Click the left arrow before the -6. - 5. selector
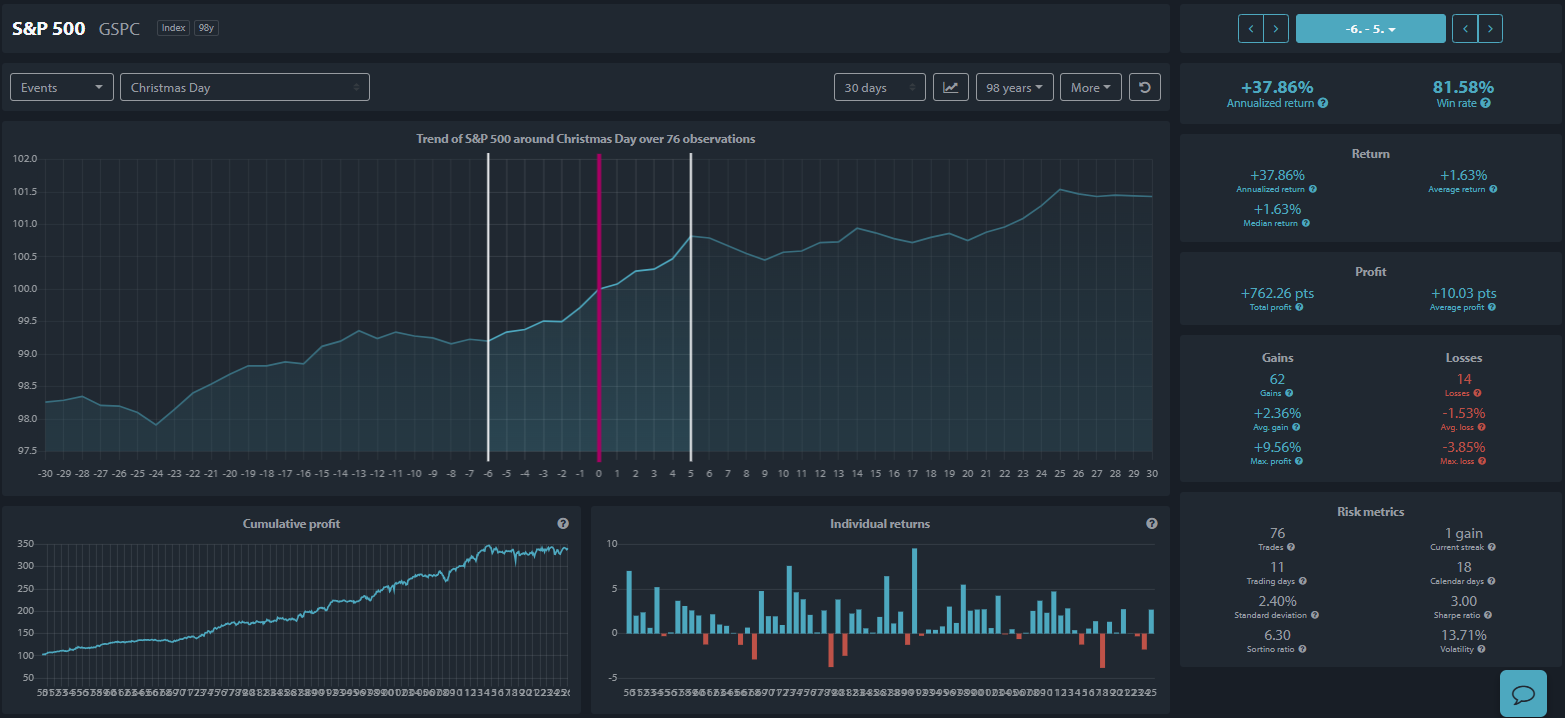 coord(1251,29)
